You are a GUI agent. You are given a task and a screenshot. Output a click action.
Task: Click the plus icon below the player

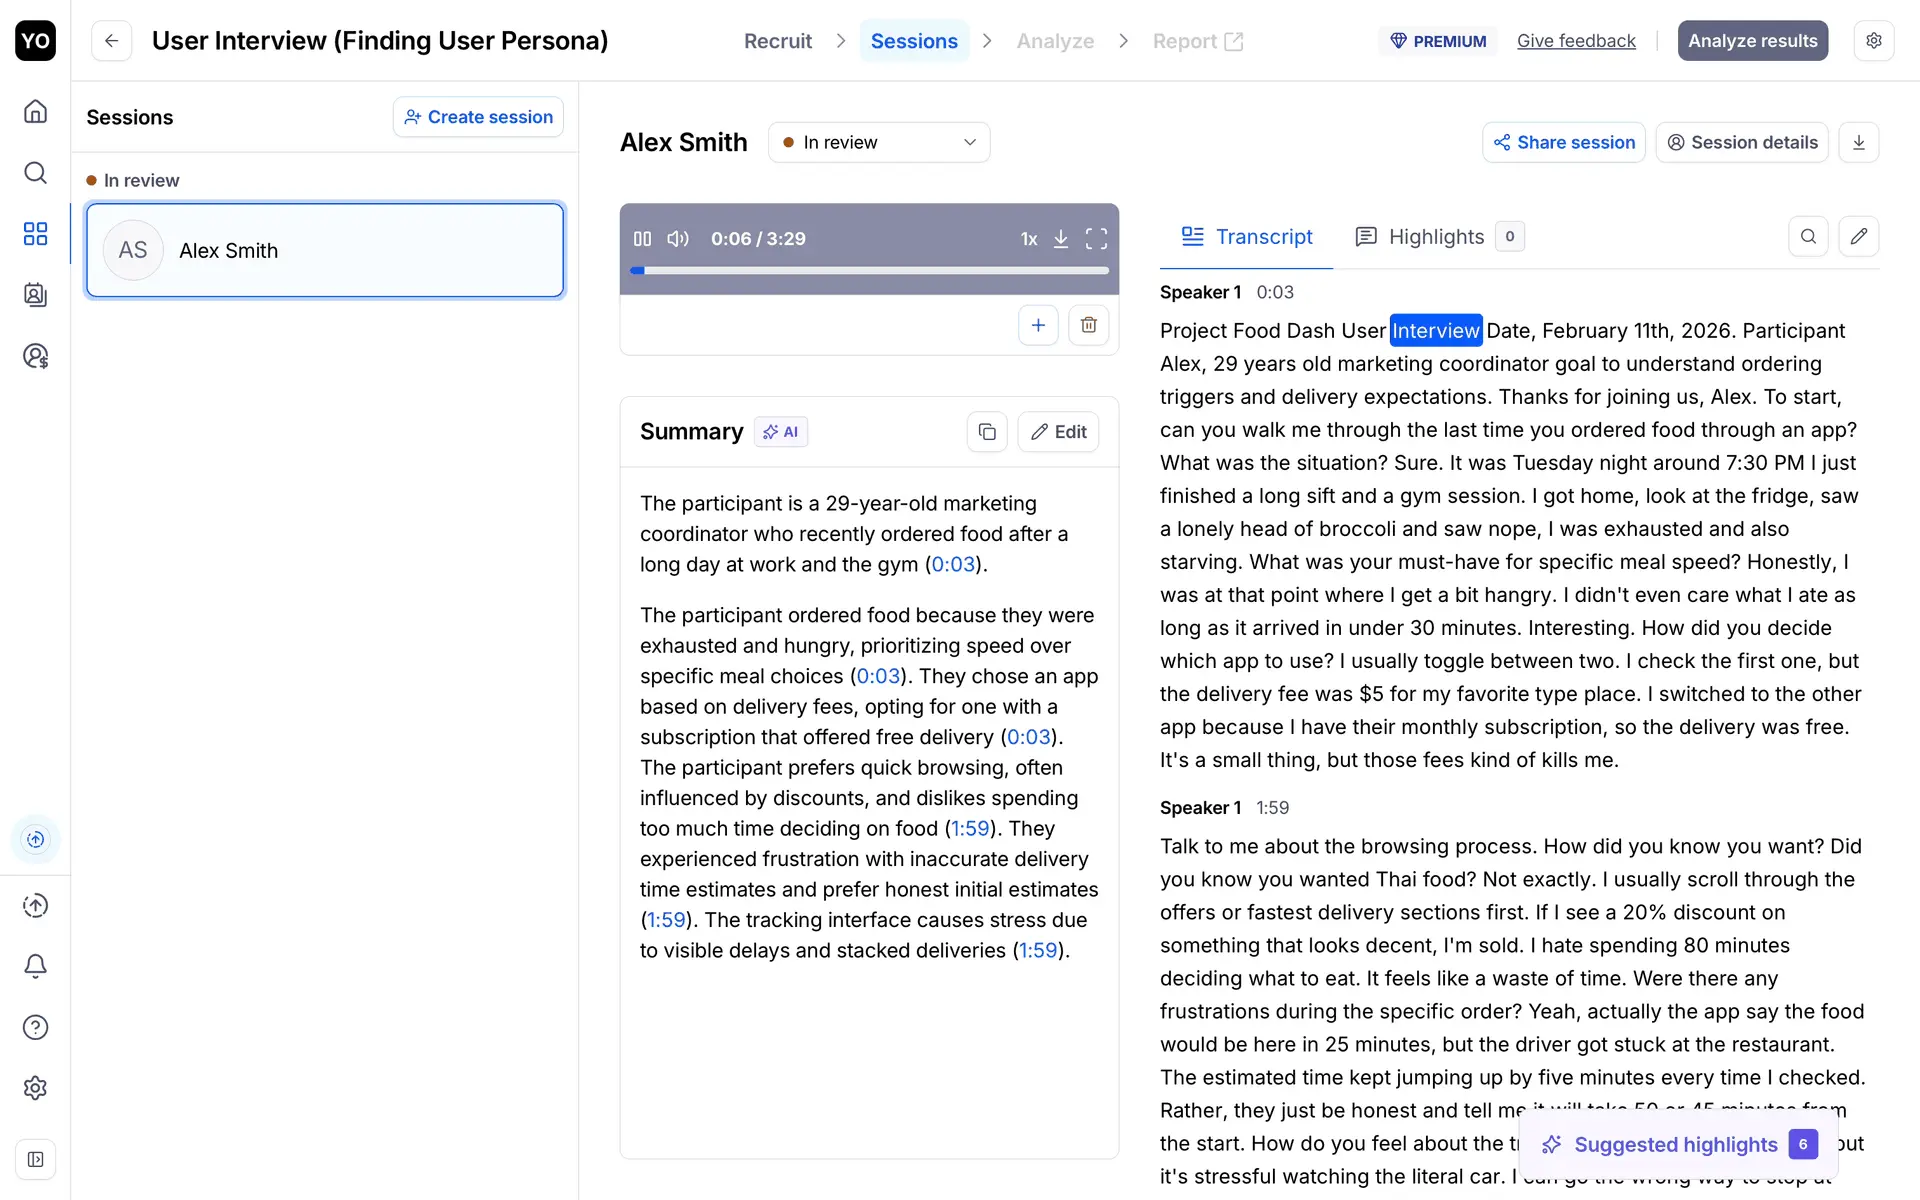pos(1038,325)
